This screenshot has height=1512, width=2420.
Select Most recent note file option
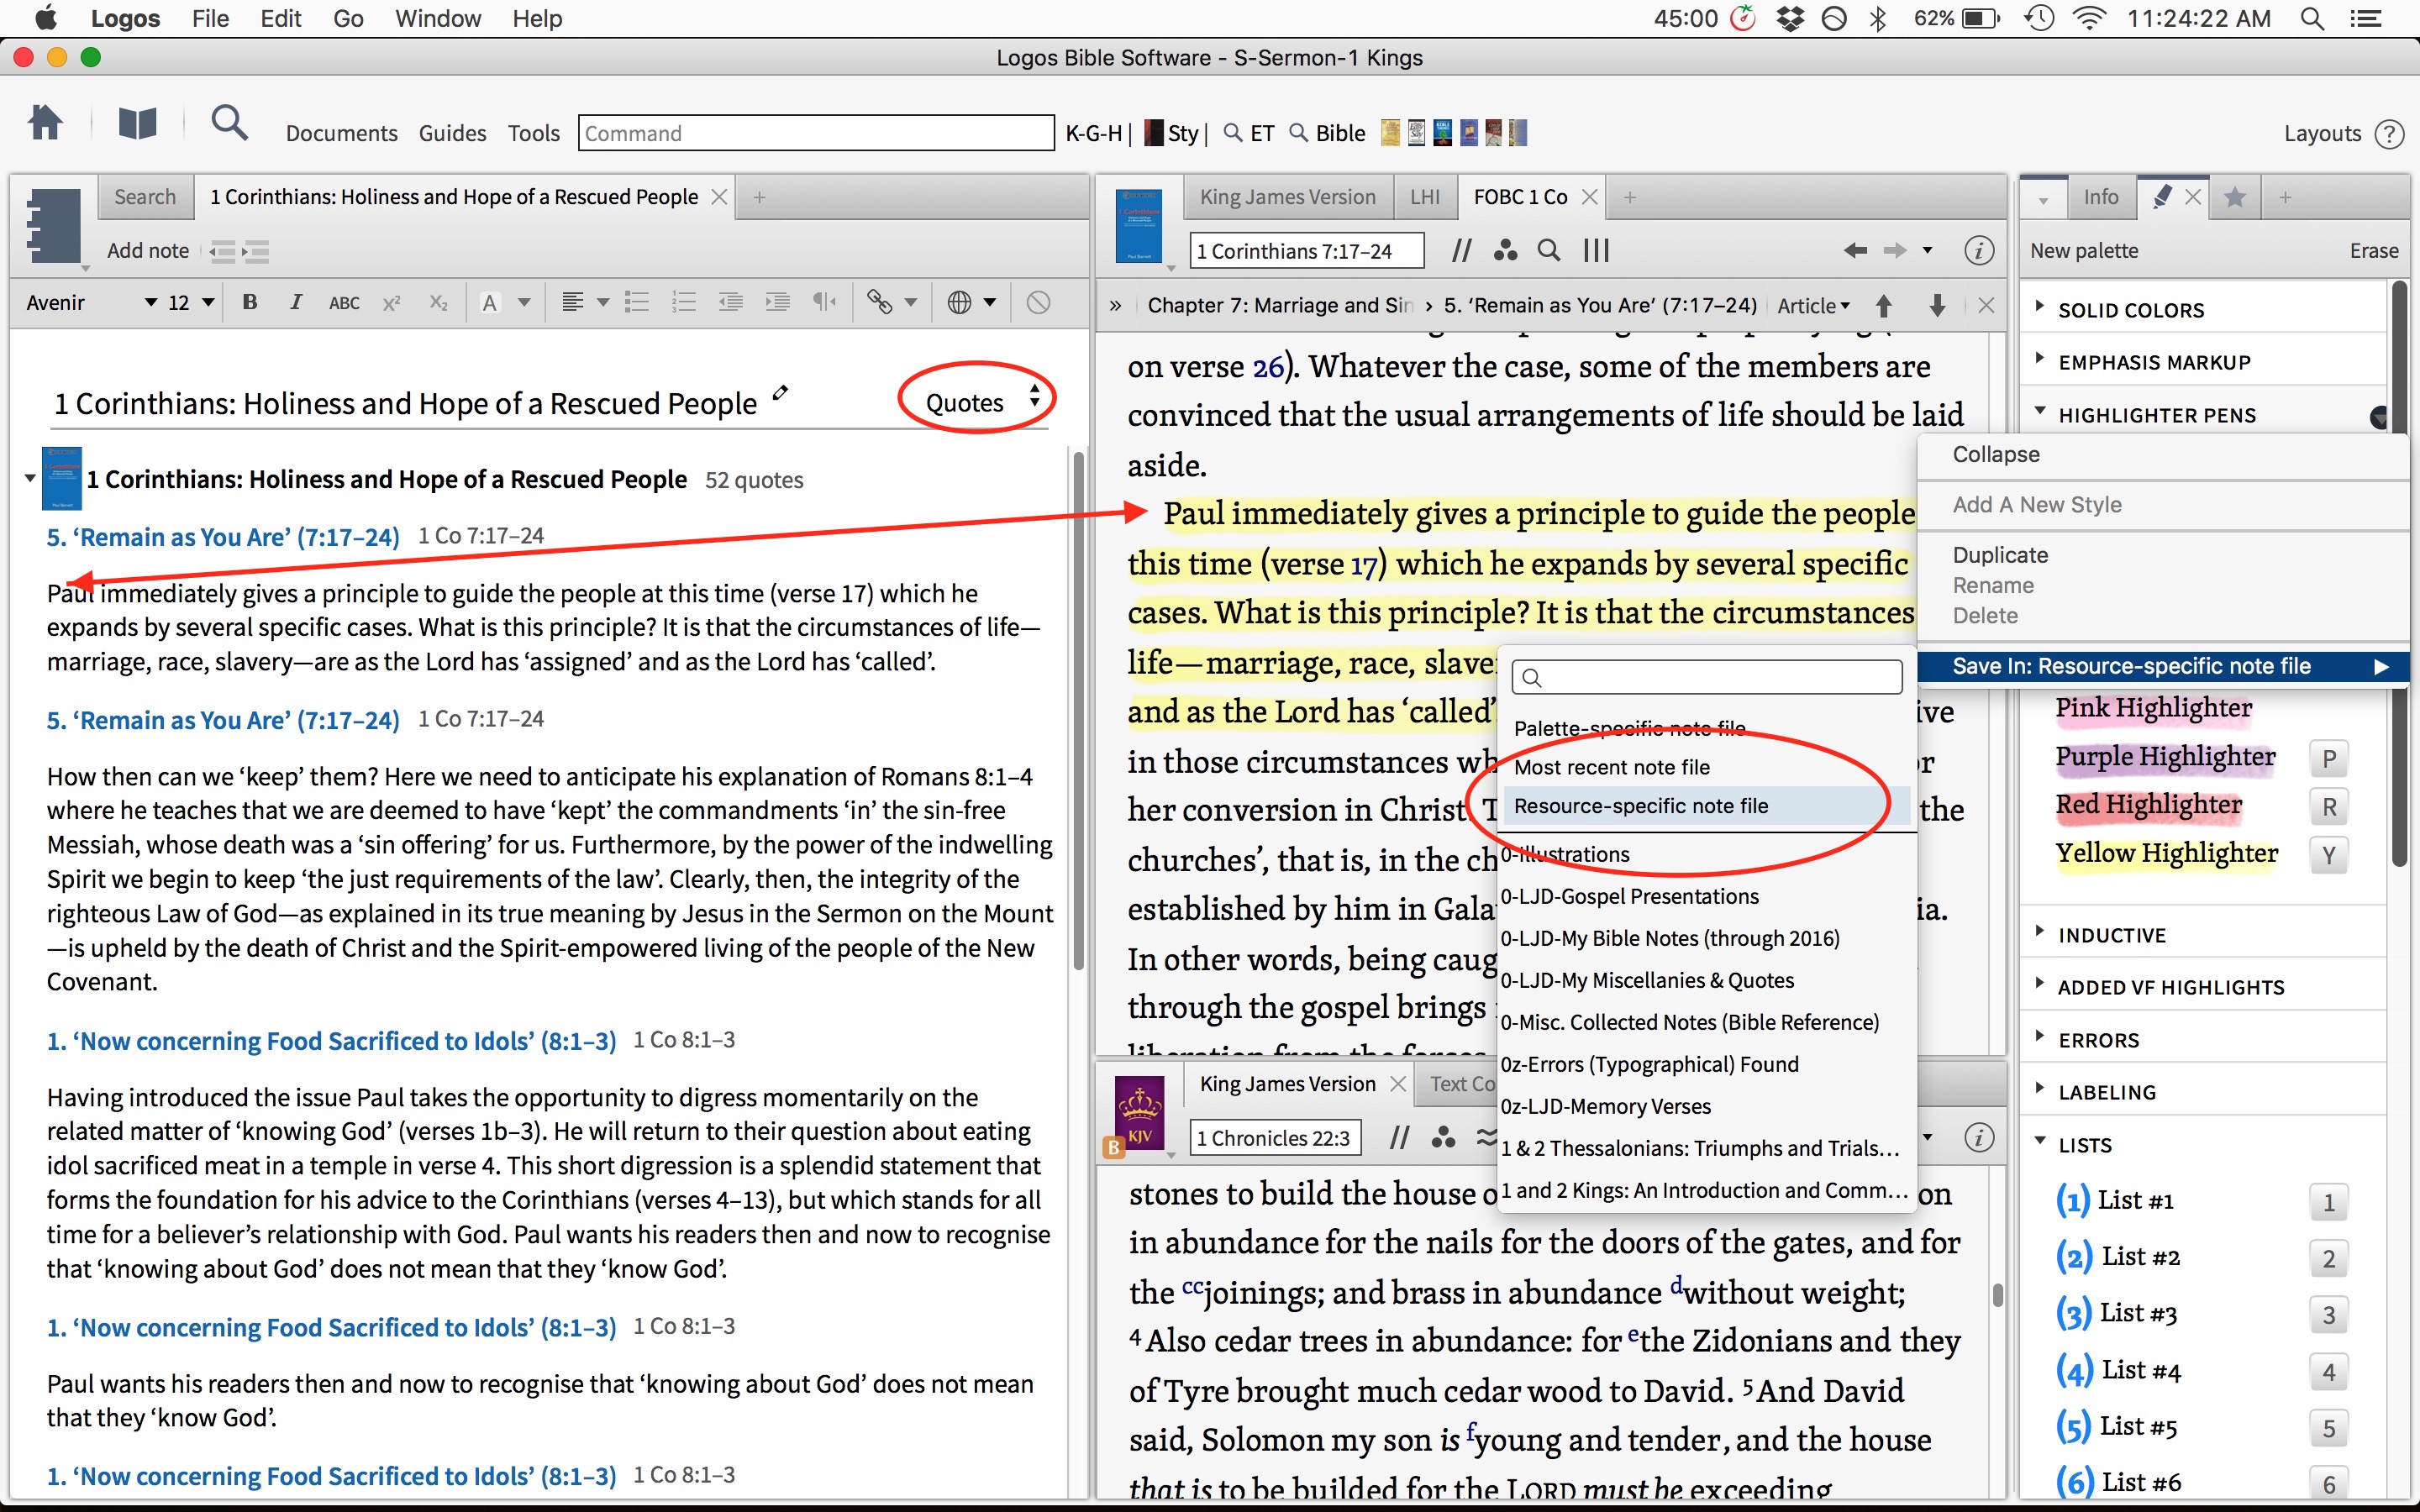[1611, 767]
